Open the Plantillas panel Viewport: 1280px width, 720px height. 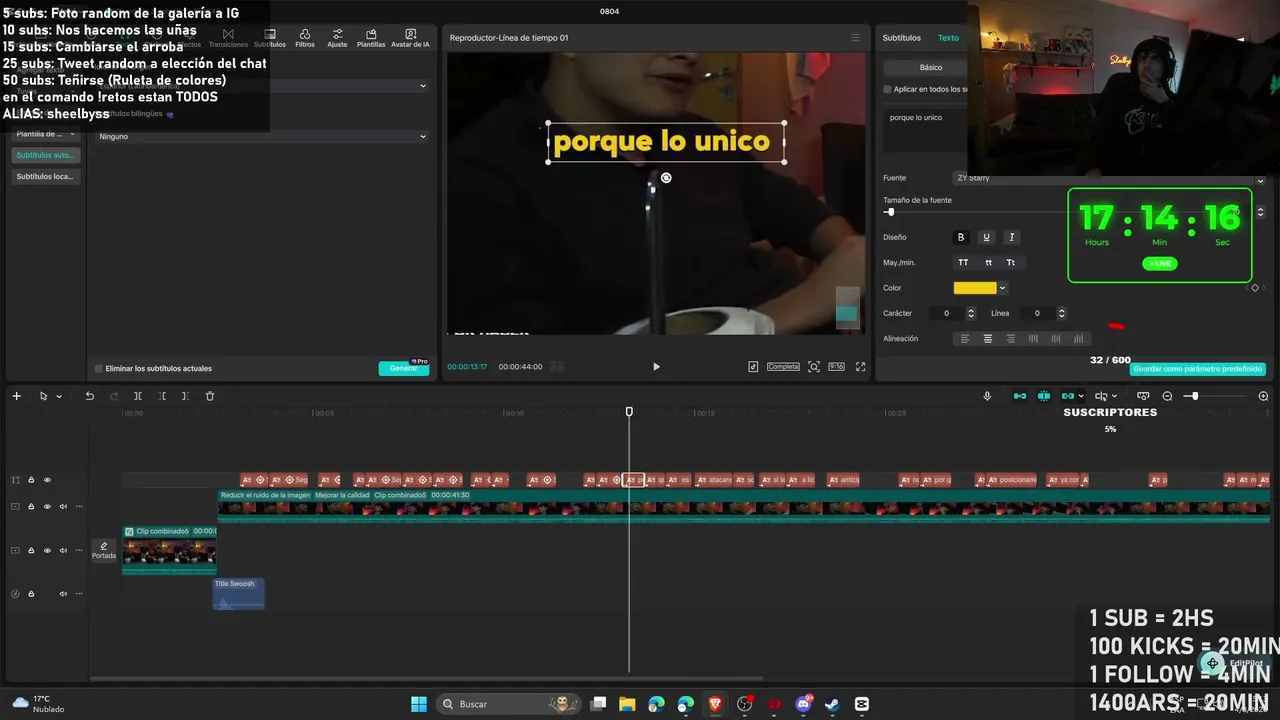tap(371, 38)
